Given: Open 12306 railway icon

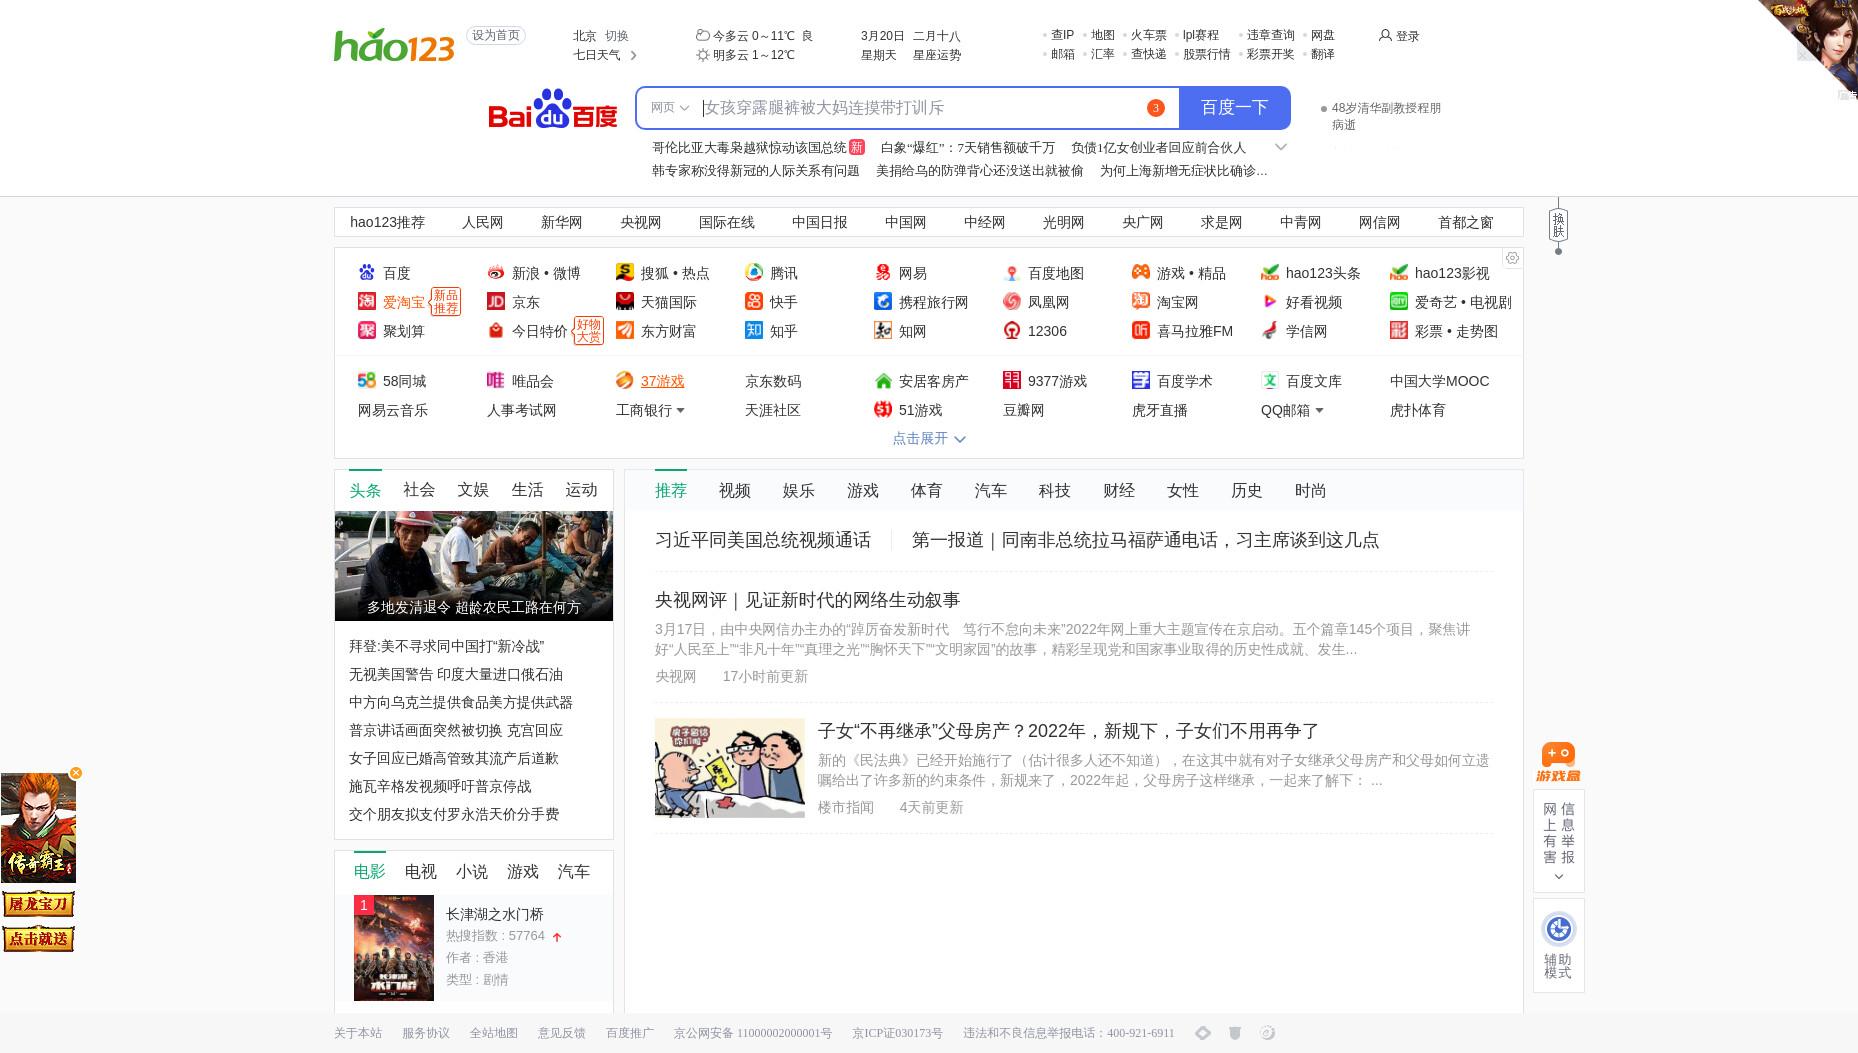Looking at the screenshot, I should pos(1012,330).
